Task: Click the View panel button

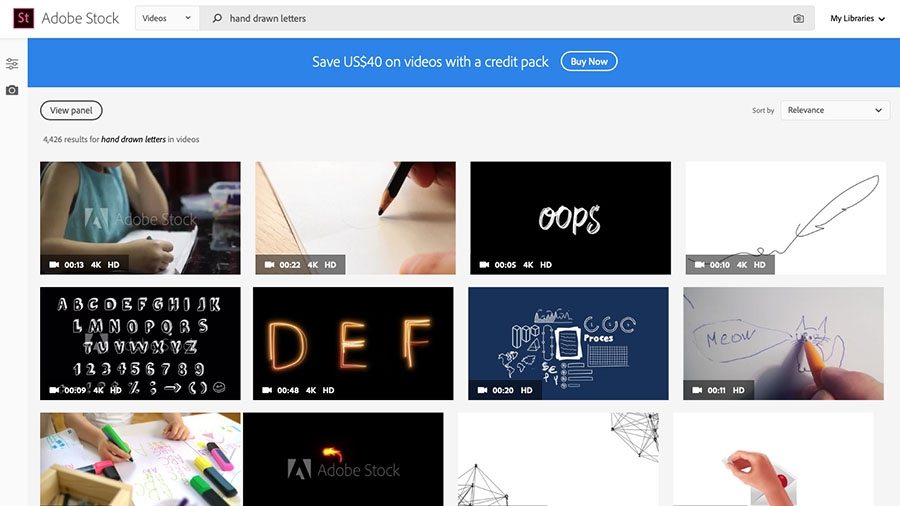Action: pyautogui.click(x=71, y=110)
